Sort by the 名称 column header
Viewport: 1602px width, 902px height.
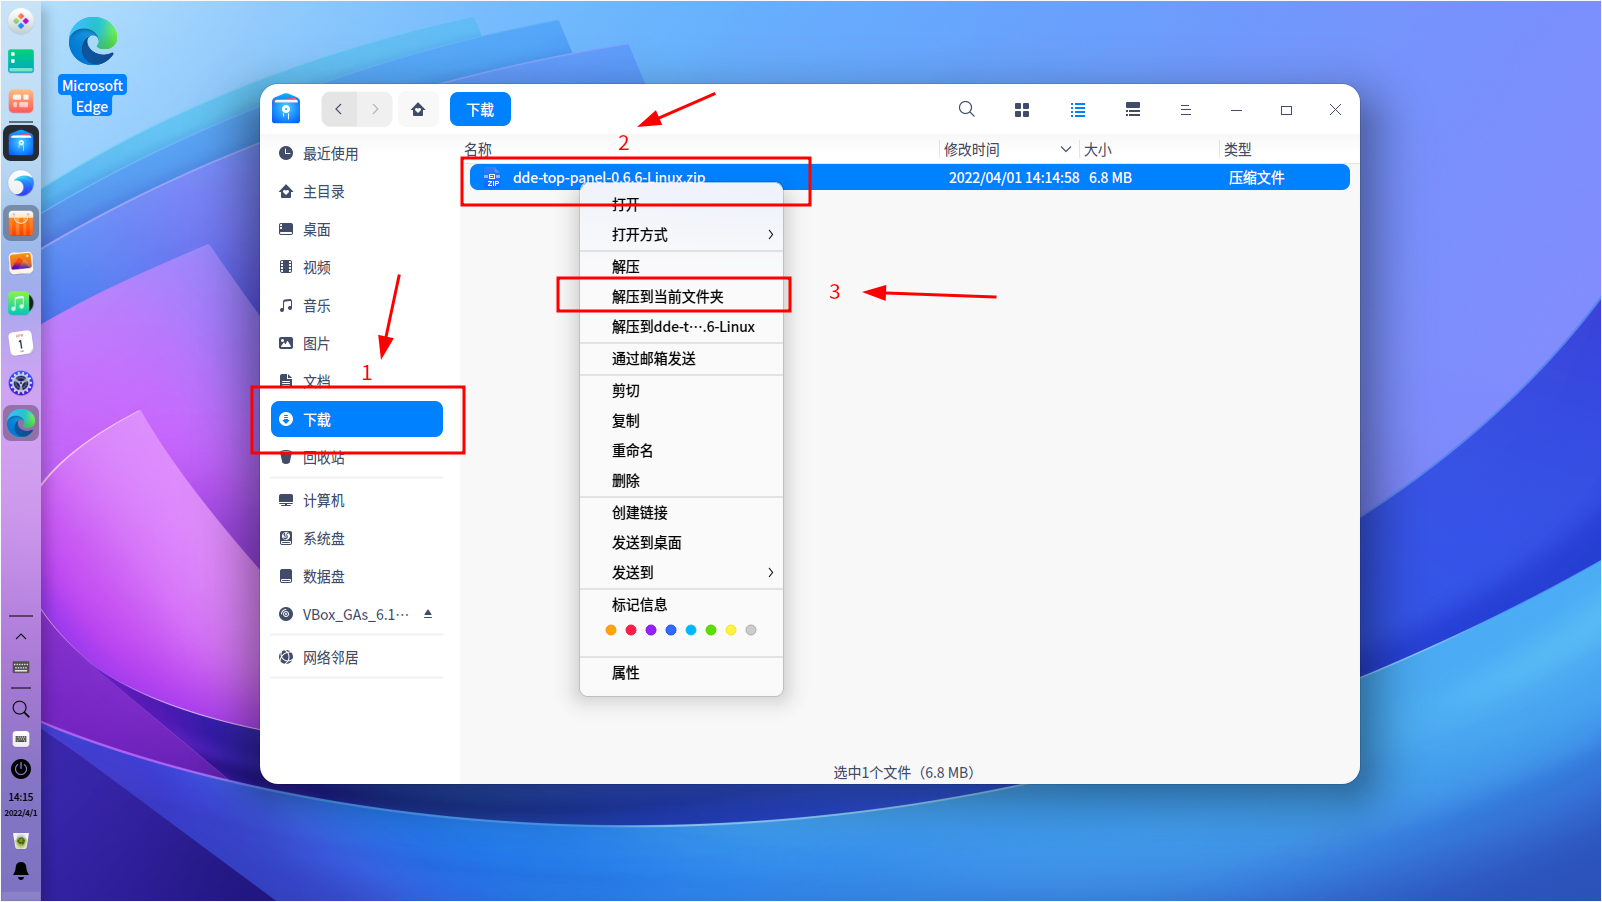(478, 150)
